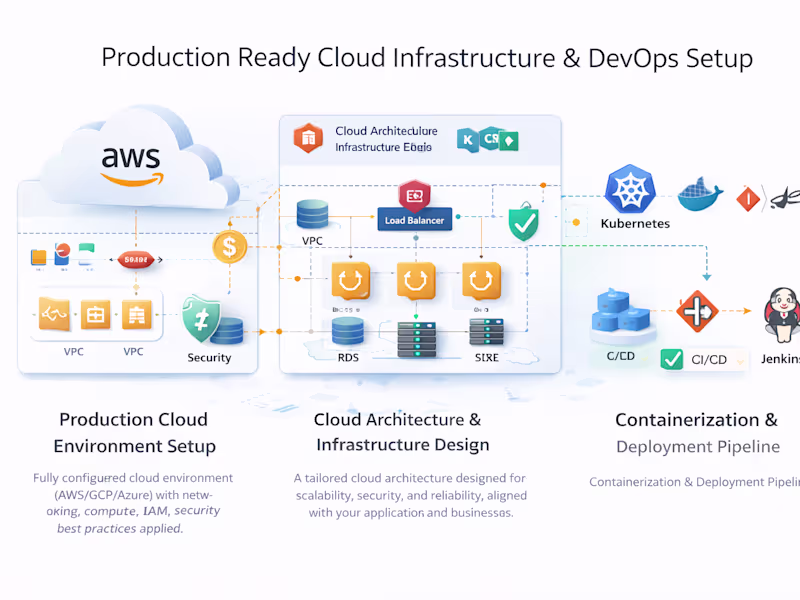Click the Kubernetes hexagon icon
Viewport: 800px width, 600px height.
[x=630, y=192]
